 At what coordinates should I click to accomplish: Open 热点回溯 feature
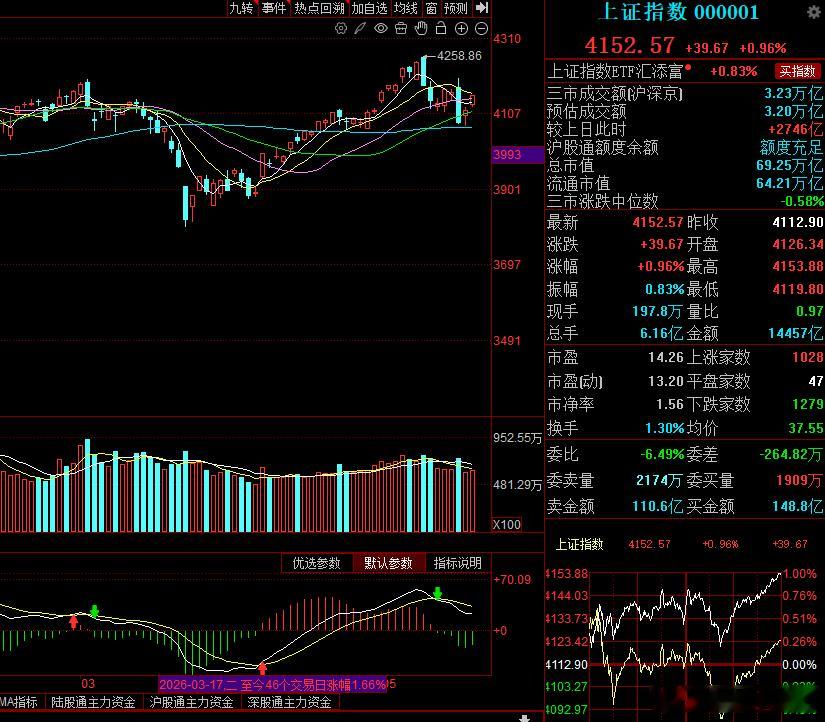click(319, 8)
